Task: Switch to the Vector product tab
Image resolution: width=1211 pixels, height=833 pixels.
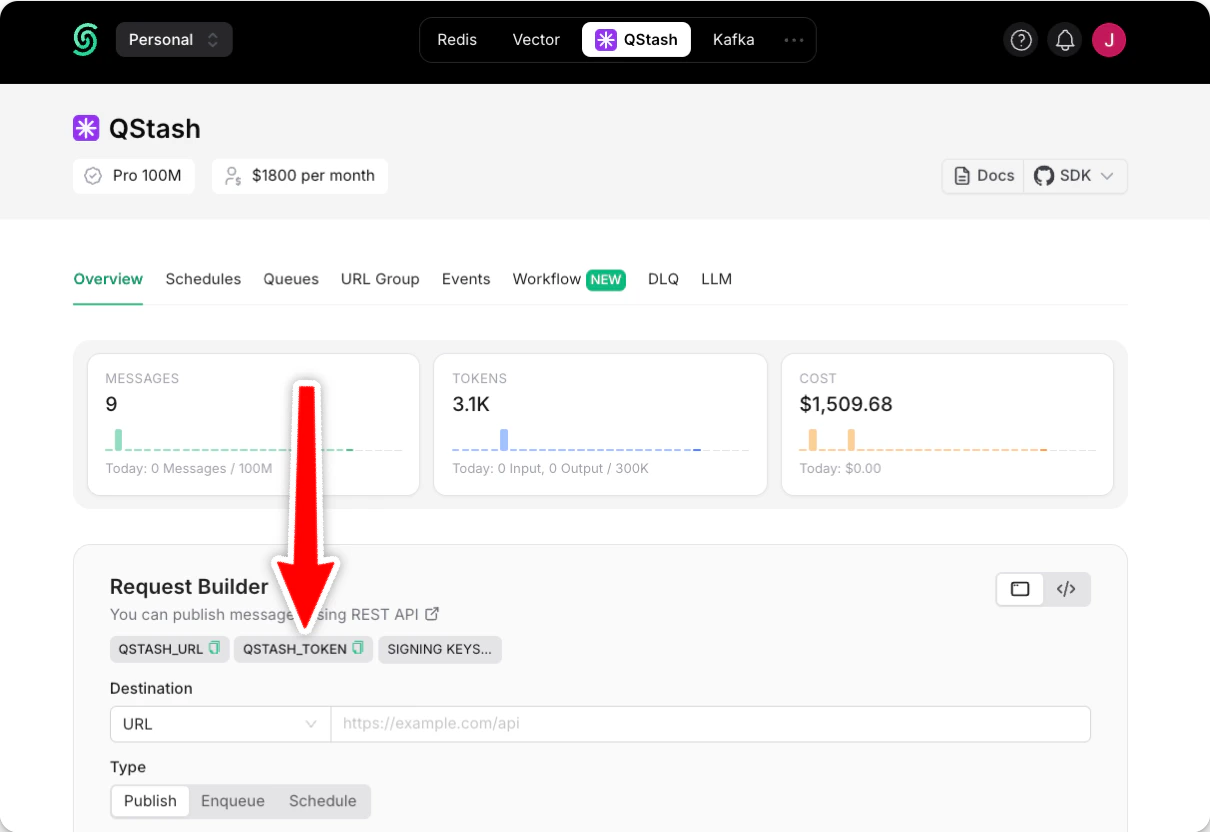Action: (x=536, y=40)
